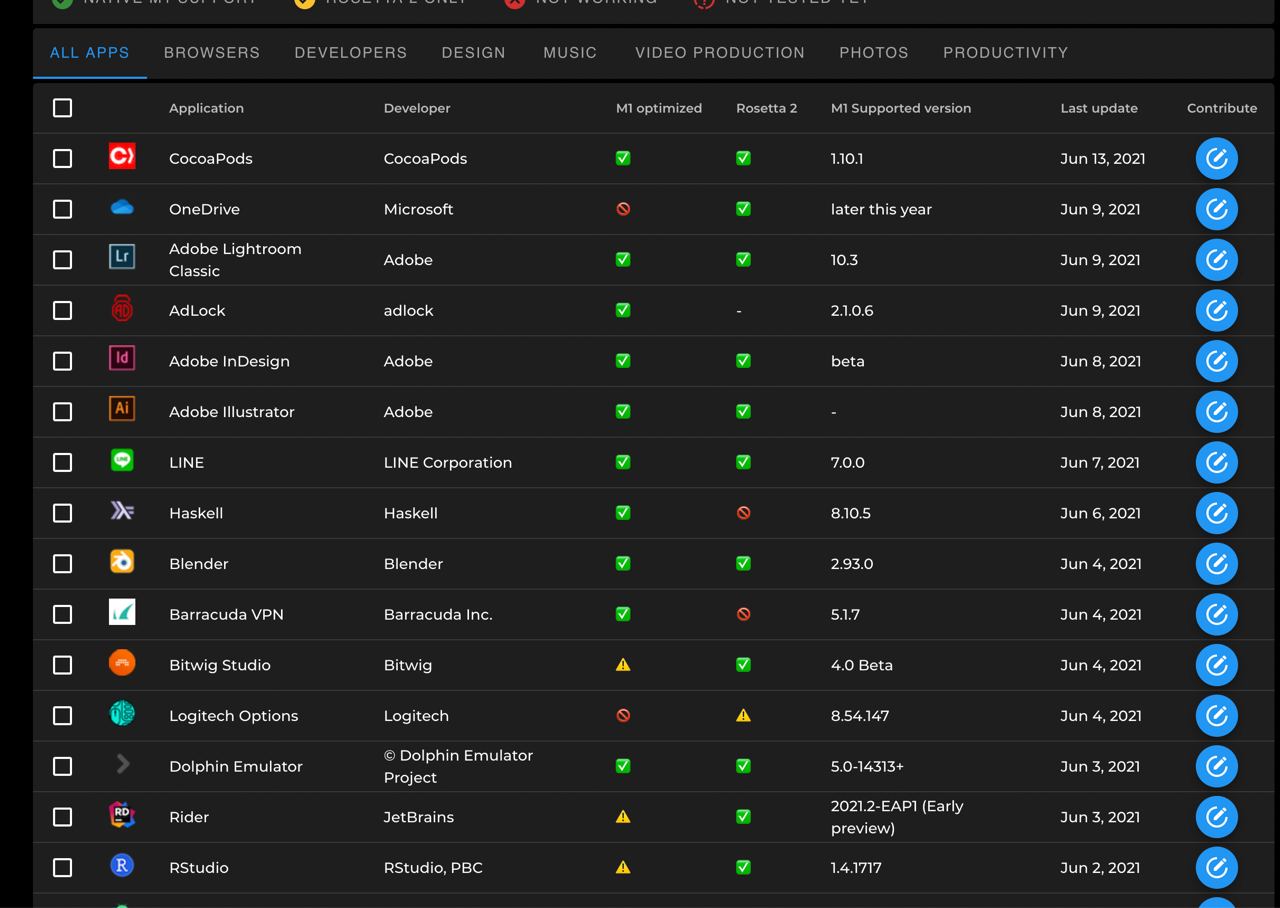
Task: Click the Barracuda VPN icon
Action: click(x=122, y=613)
